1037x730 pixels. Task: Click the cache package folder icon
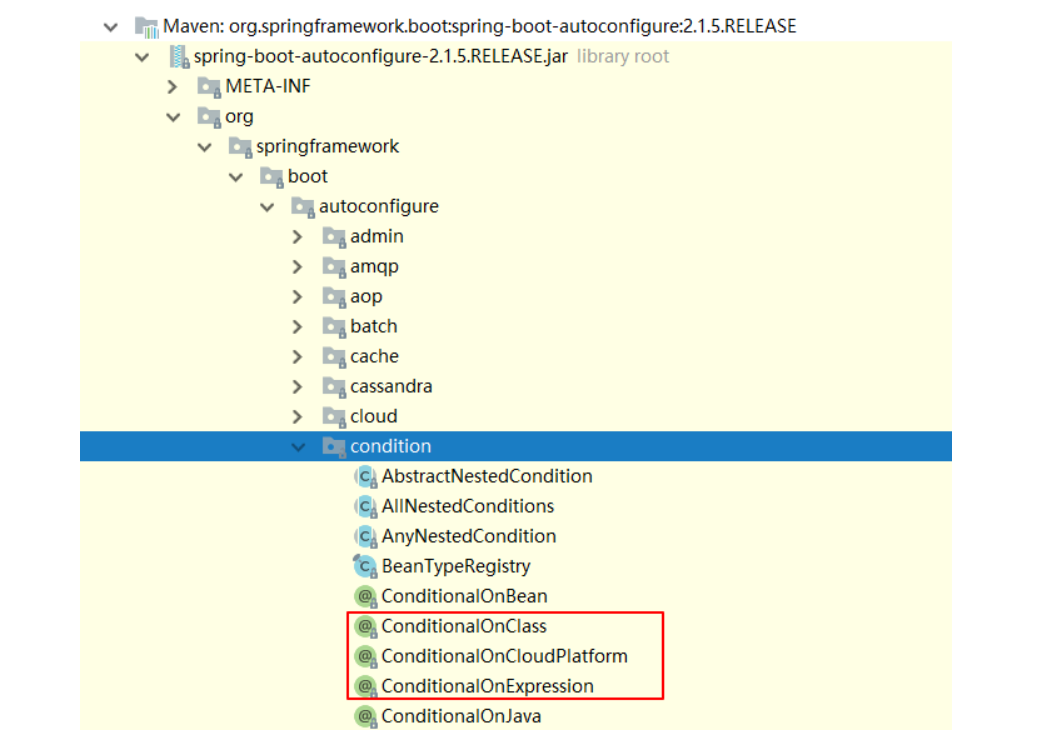[x=334, y=356]
